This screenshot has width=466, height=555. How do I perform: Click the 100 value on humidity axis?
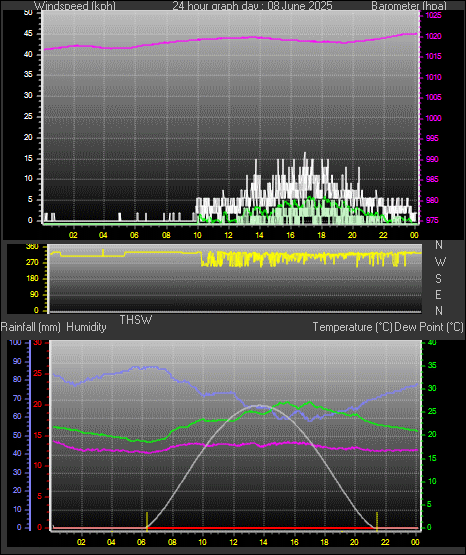[x=15, y=342]
